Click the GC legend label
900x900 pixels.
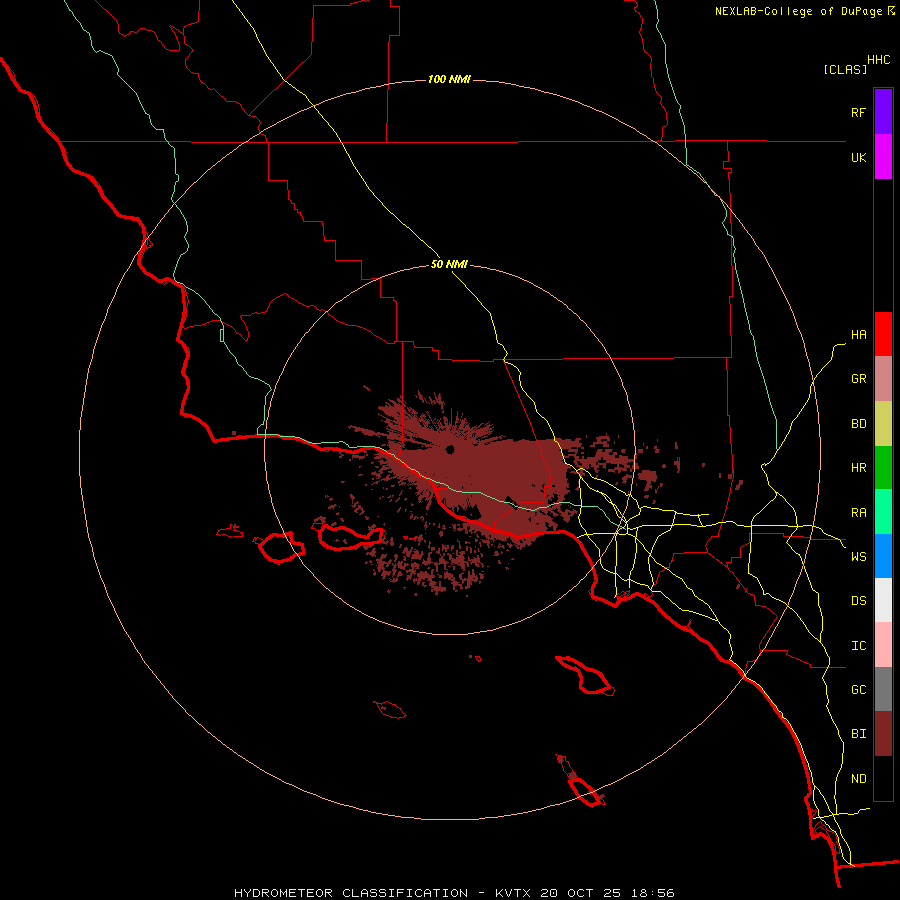coord(858,690)
